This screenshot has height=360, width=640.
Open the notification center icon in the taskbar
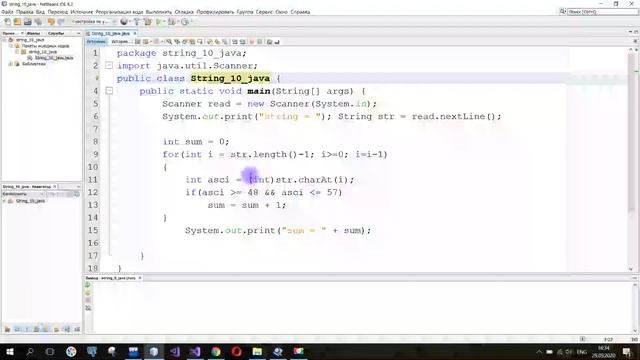coord(627,352)
